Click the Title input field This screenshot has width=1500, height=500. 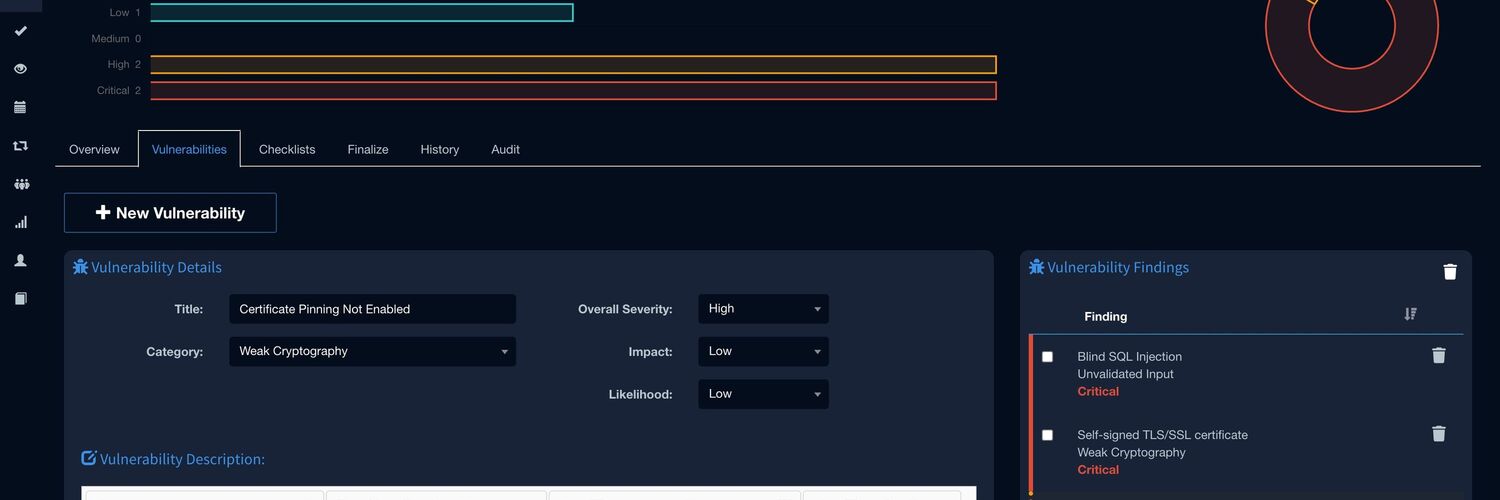[372, 309]
